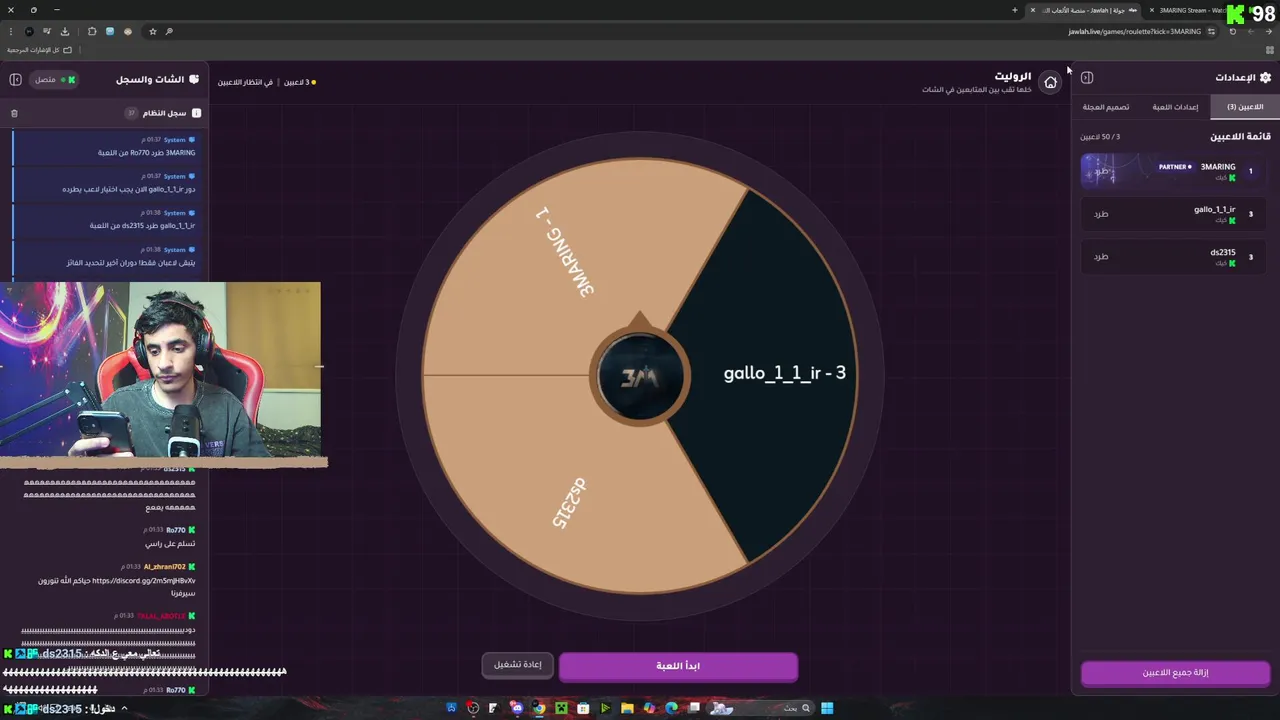Open Microsoft Edge from the taskbar

(x=671, y=708)
